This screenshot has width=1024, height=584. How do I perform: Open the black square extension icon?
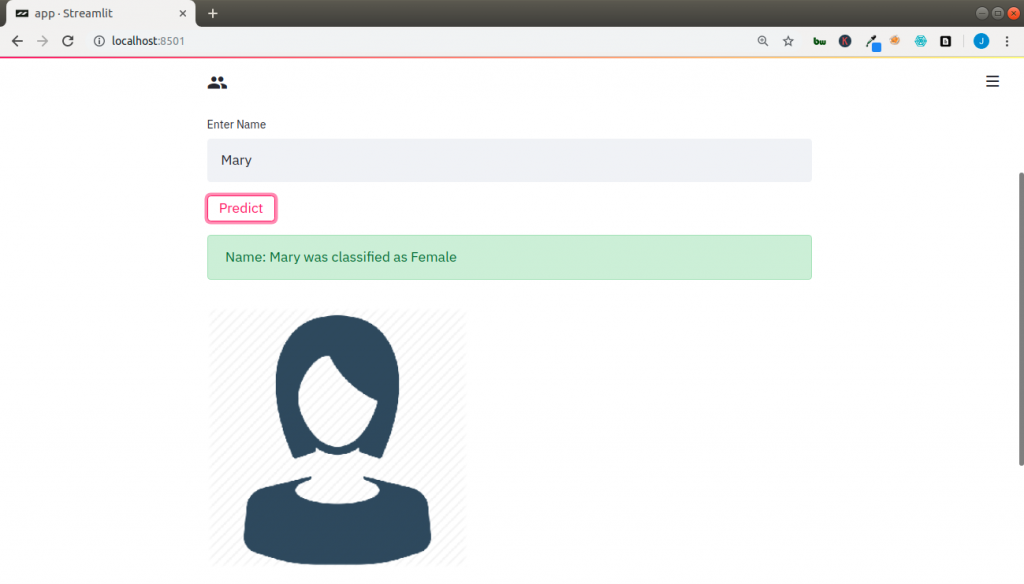click(x=945, y=41)
